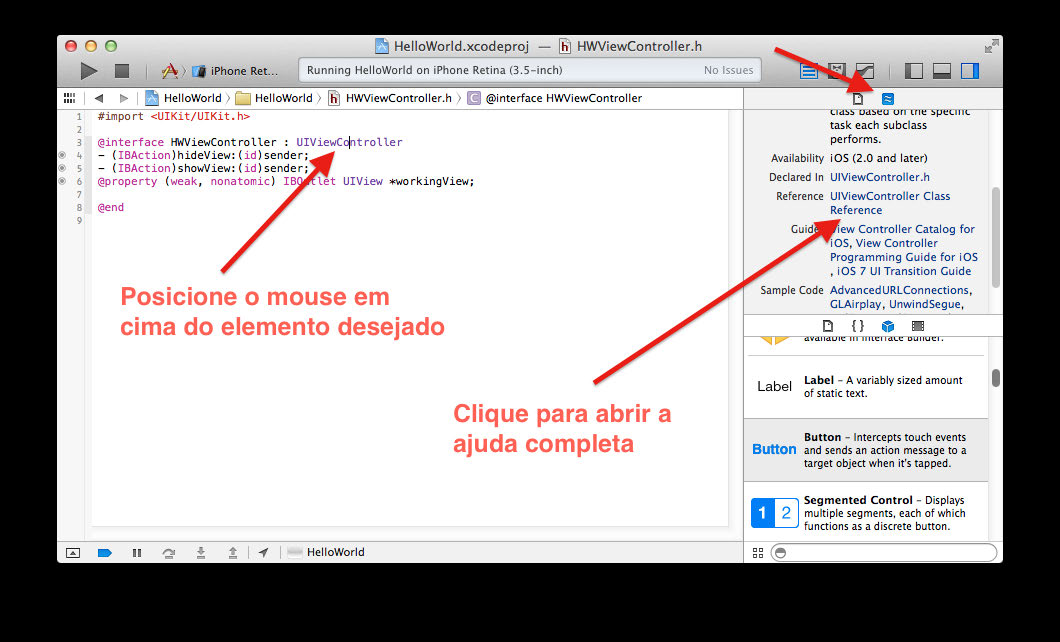
Task: Open the Version editor
Action: pos(865,71)
